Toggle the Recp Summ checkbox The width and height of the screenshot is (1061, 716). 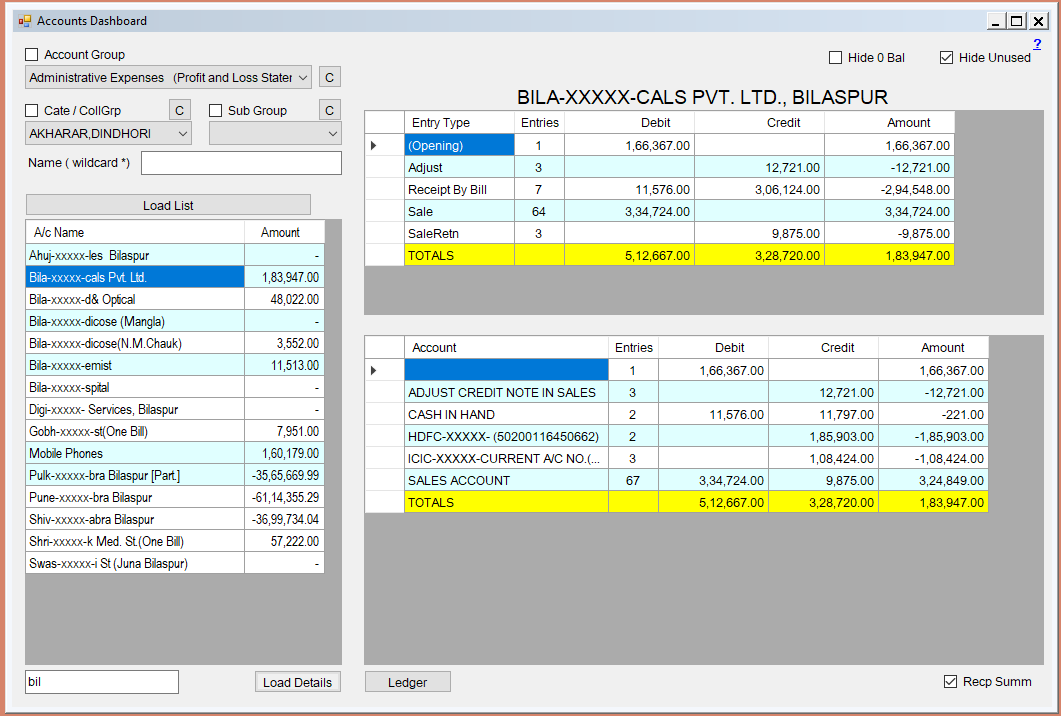tap(951, 681)
